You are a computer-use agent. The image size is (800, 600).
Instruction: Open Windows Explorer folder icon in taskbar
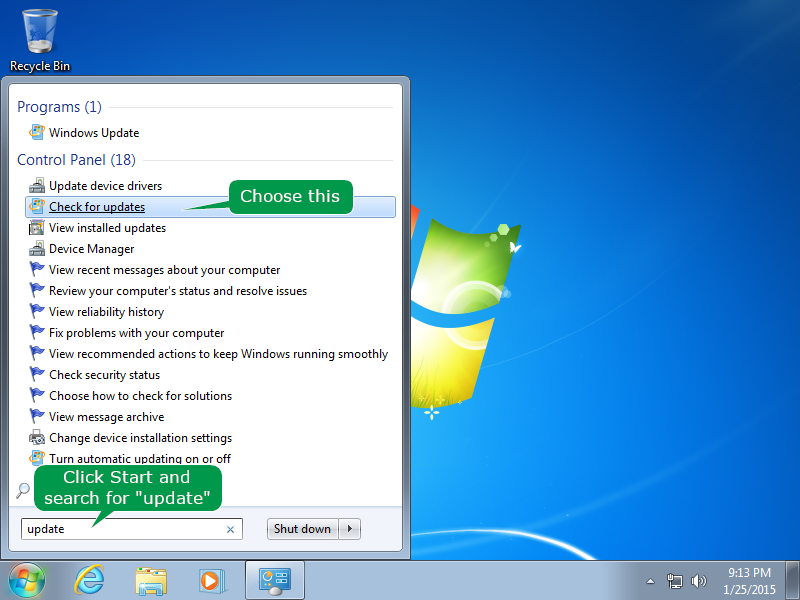(151, 581)
